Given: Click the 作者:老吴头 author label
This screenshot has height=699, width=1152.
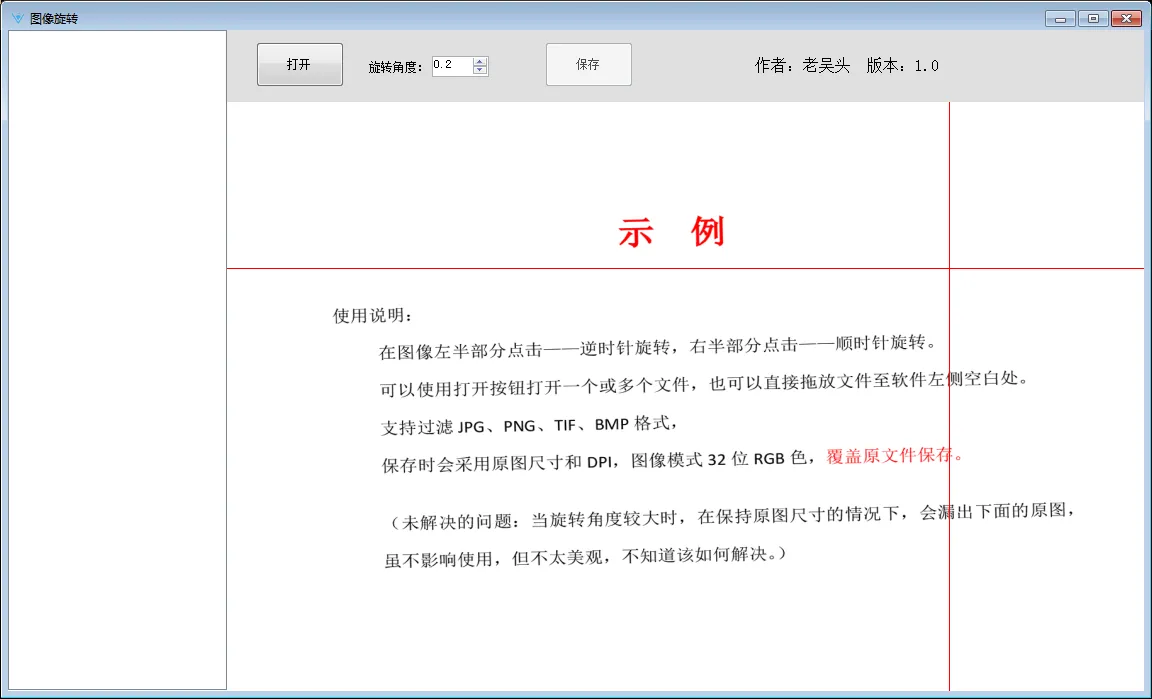Looking at the screenshot, I should tap(802, 66).
